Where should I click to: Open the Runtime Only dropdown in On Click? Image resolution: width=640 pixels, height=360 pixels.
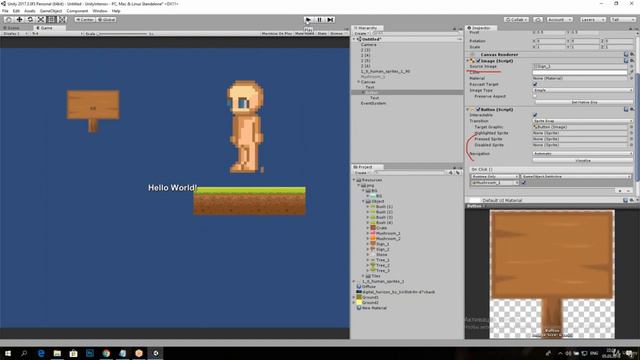(x=495, y=176)
